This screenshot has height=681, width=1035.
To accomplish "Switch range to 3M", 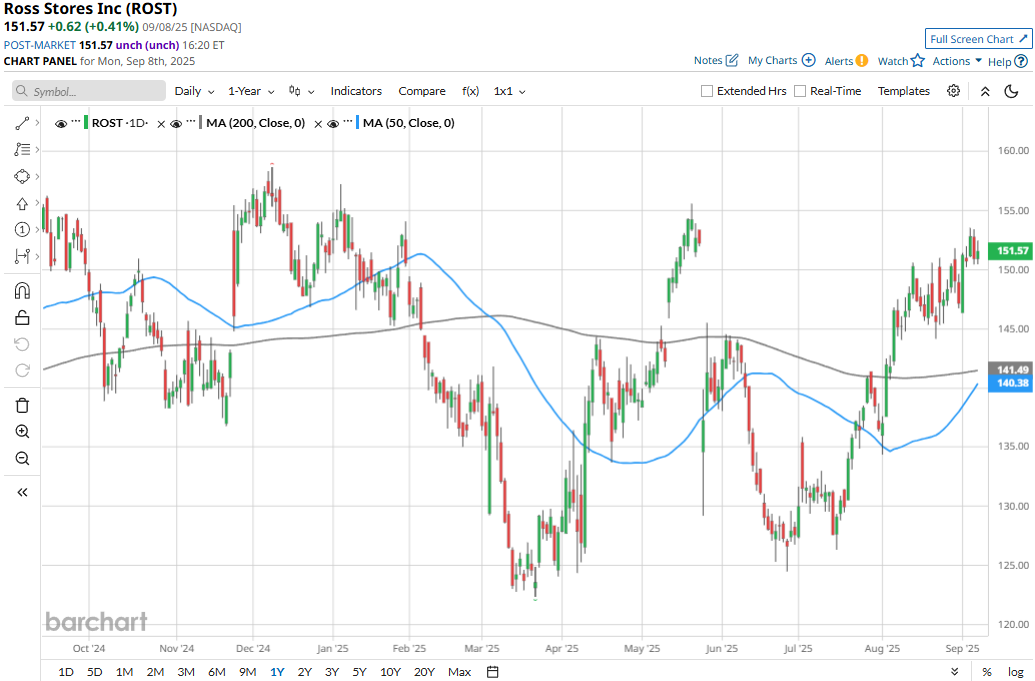I will (186, 672).
